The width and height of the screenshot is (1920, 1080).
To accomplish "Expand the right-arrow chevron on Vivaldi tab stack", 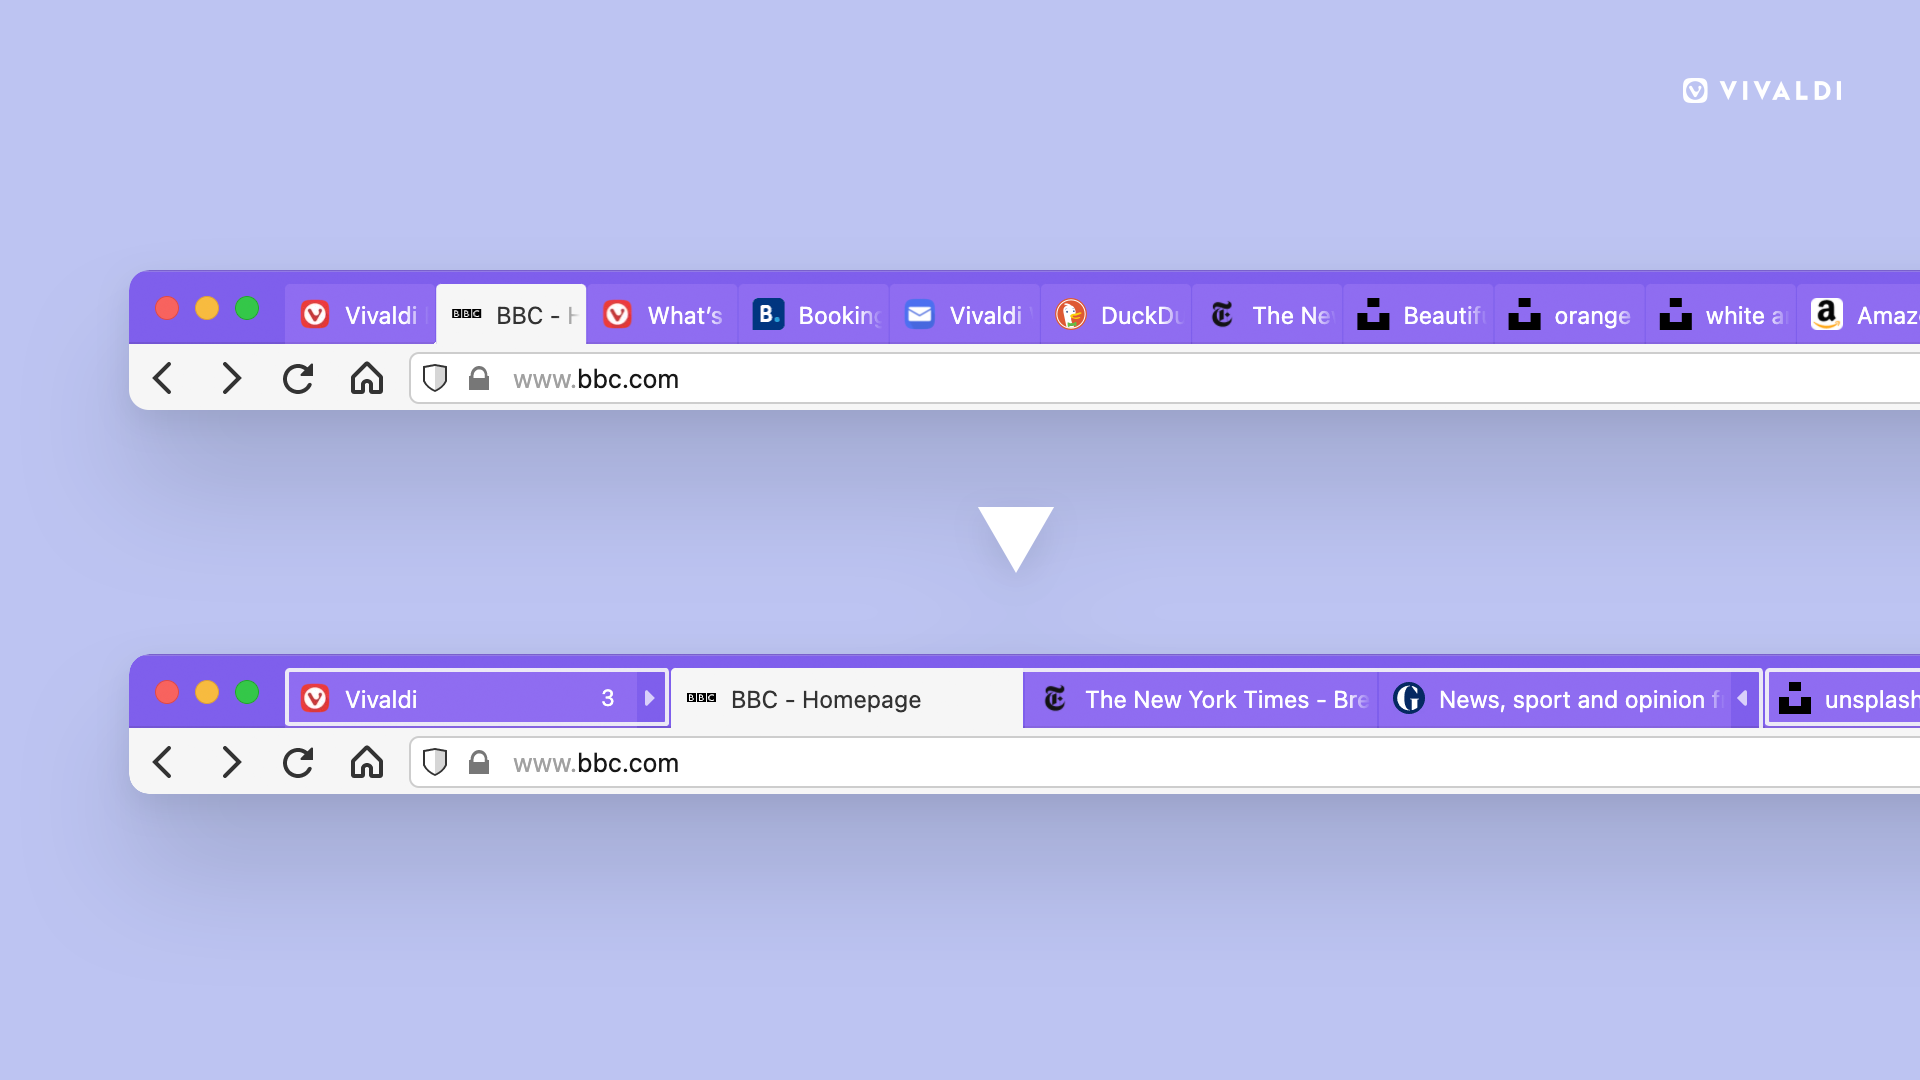I will 653,699.
